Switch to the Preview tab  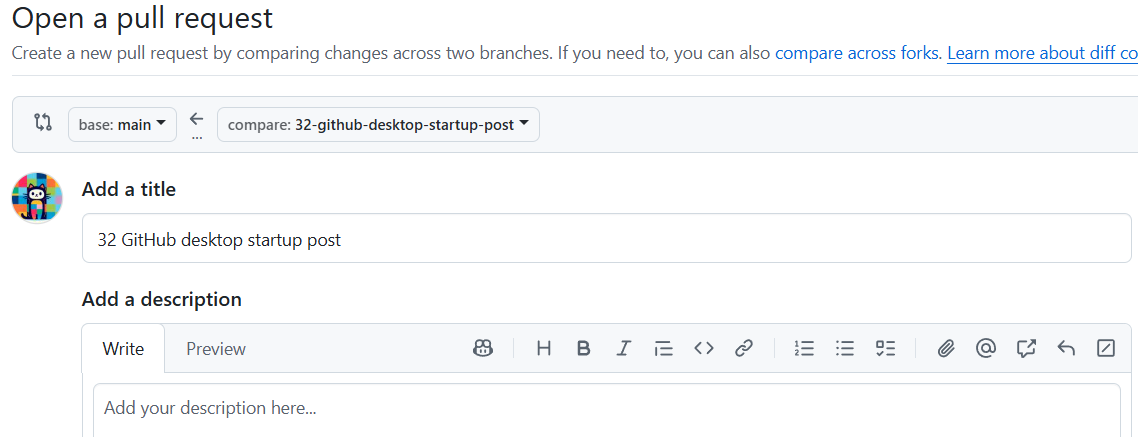(216, 349)
